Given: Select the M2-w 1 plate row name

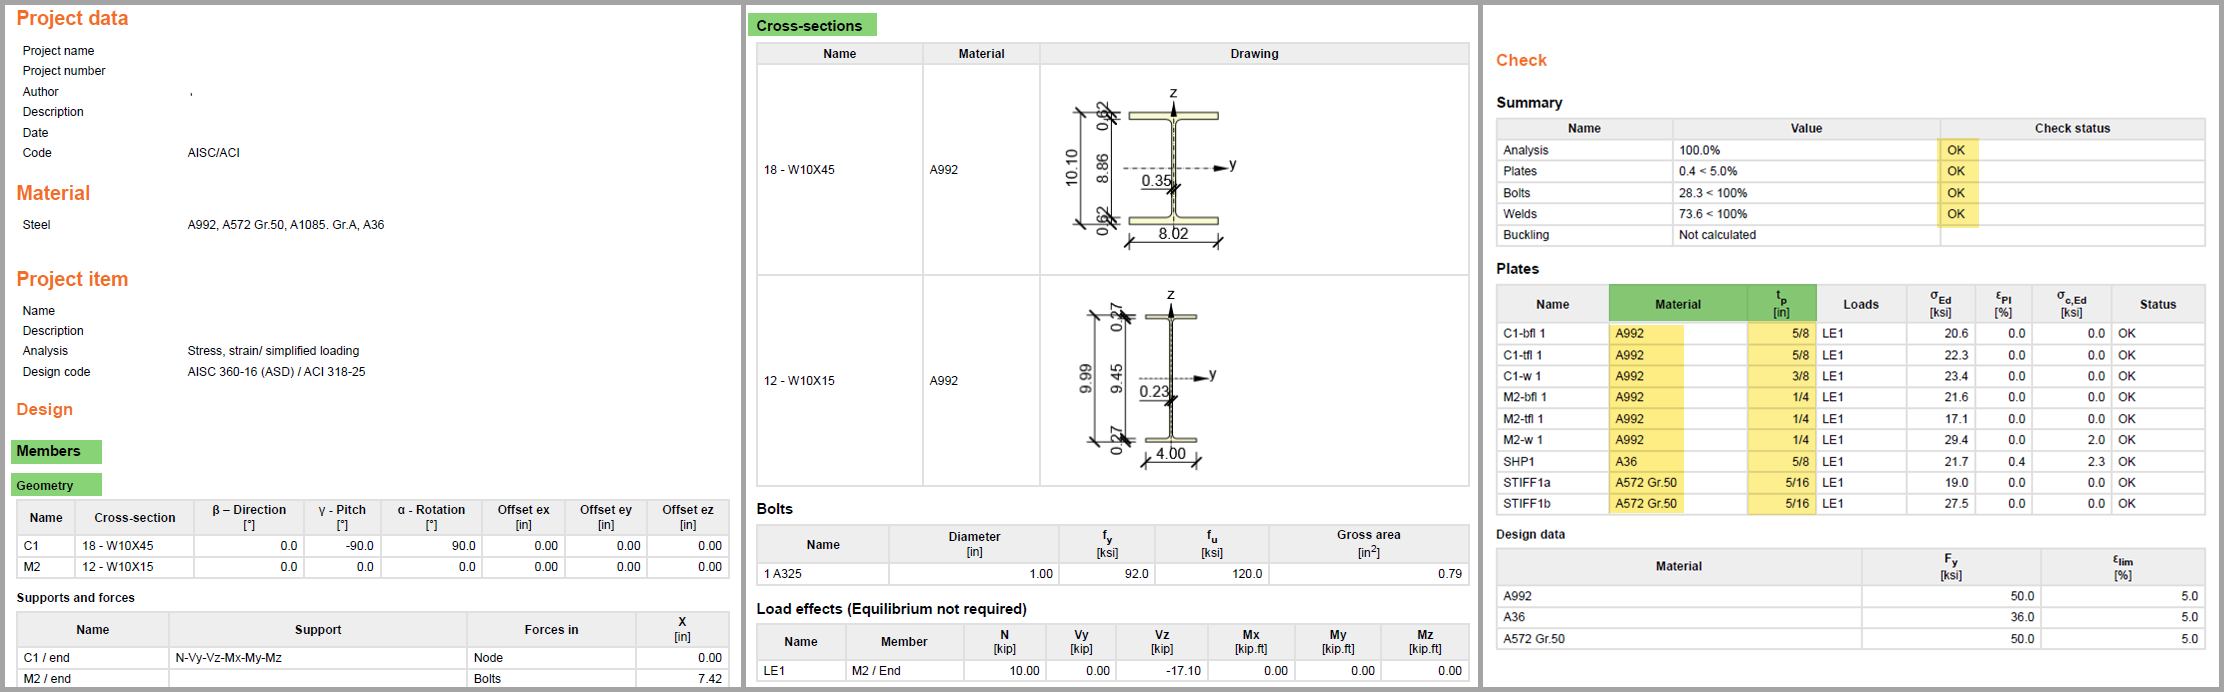Looking at the screenshot, I should [x=1523, y=440].
